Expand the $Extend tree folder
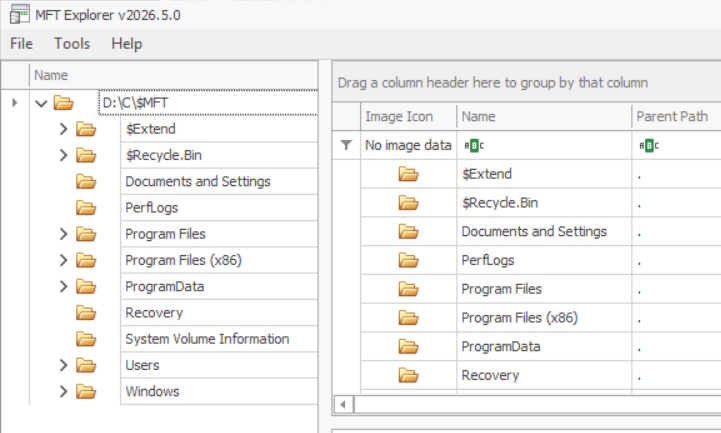Screen dimensions: 721x433 [x=63, y=129]
